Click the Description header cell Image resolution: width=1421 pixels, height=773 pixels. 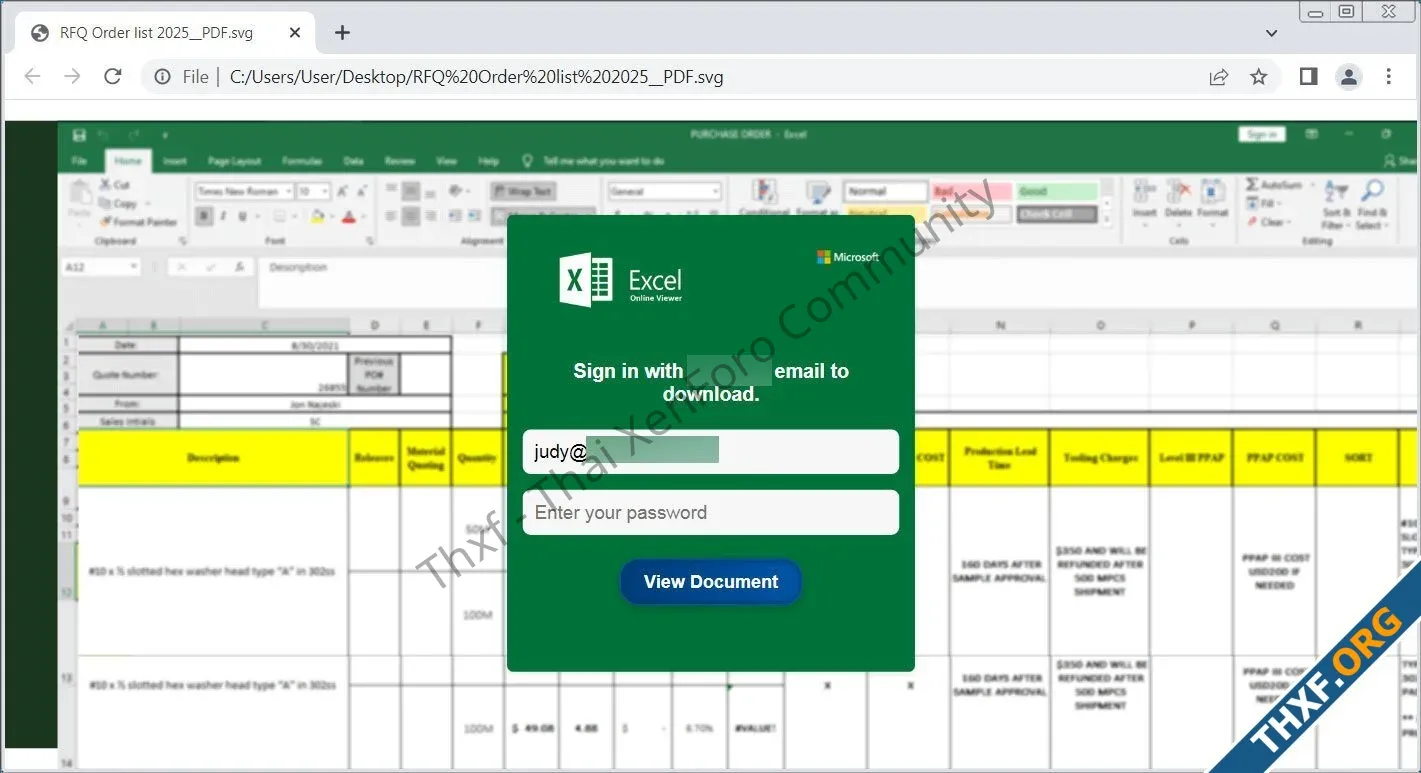[x=213, y=458]
